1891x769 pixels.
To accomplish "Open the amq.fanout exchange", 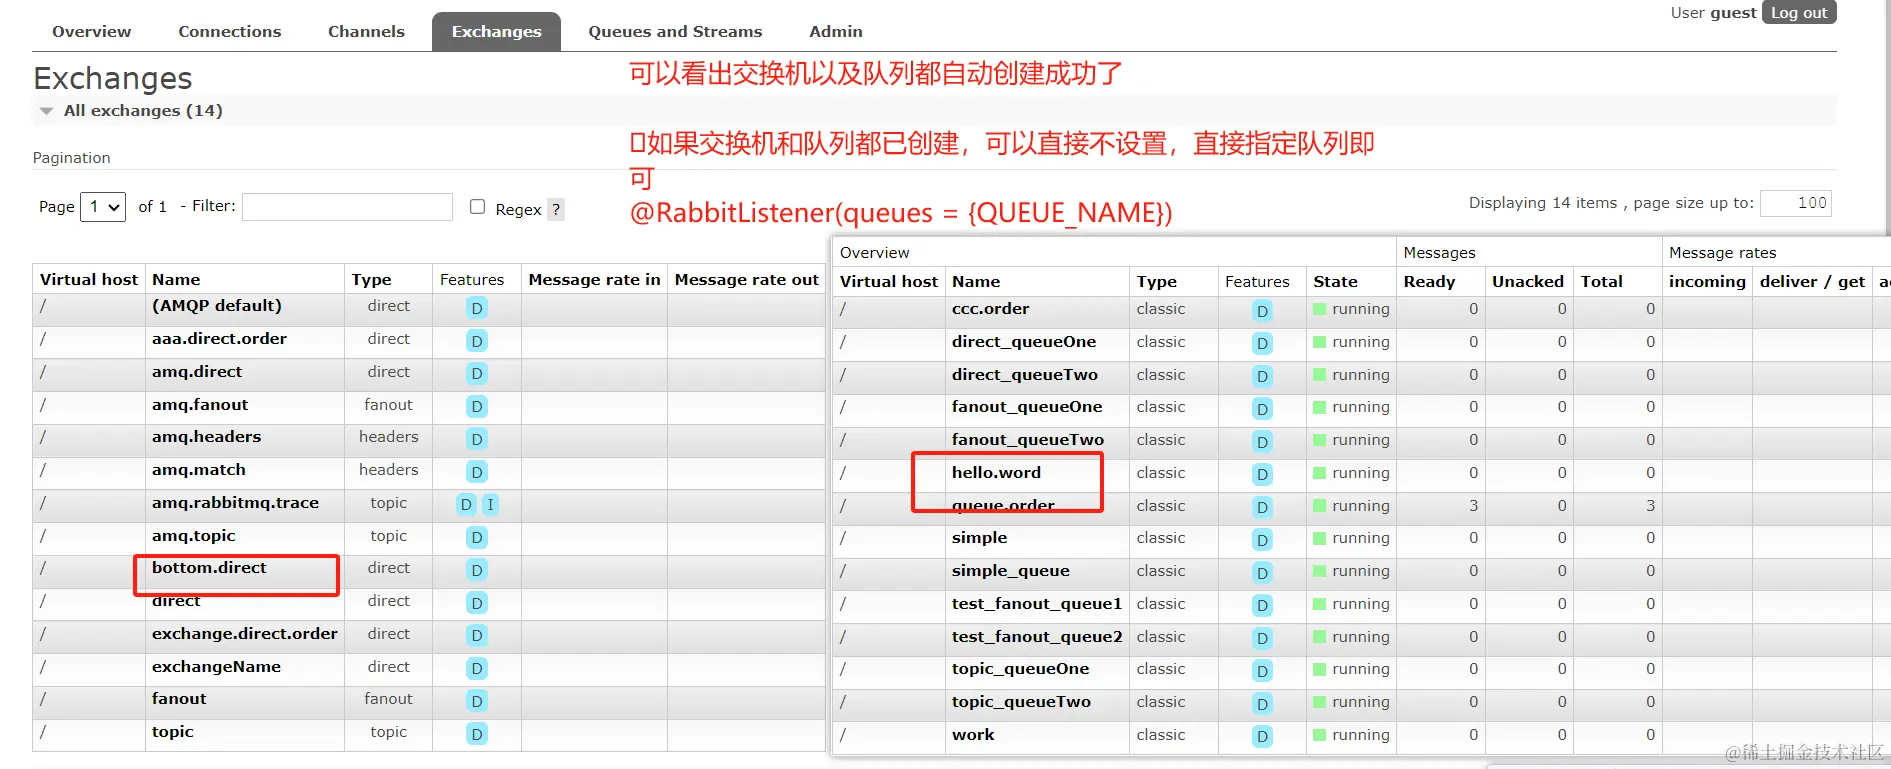I will pyautogui.click(x=200, y=405).
